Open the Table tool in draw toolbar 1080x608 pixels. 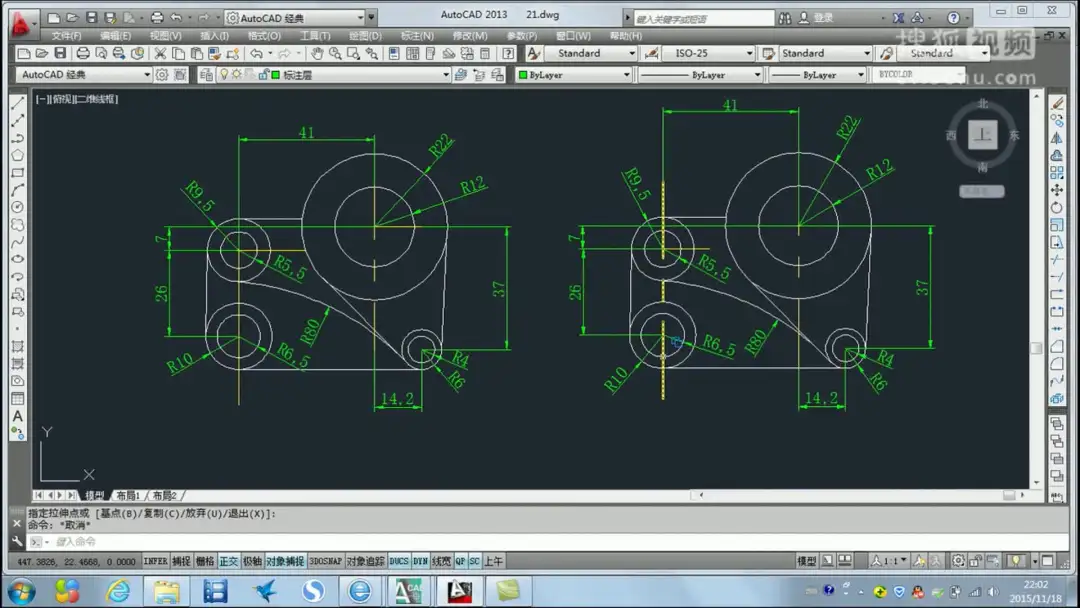(18, 399)
